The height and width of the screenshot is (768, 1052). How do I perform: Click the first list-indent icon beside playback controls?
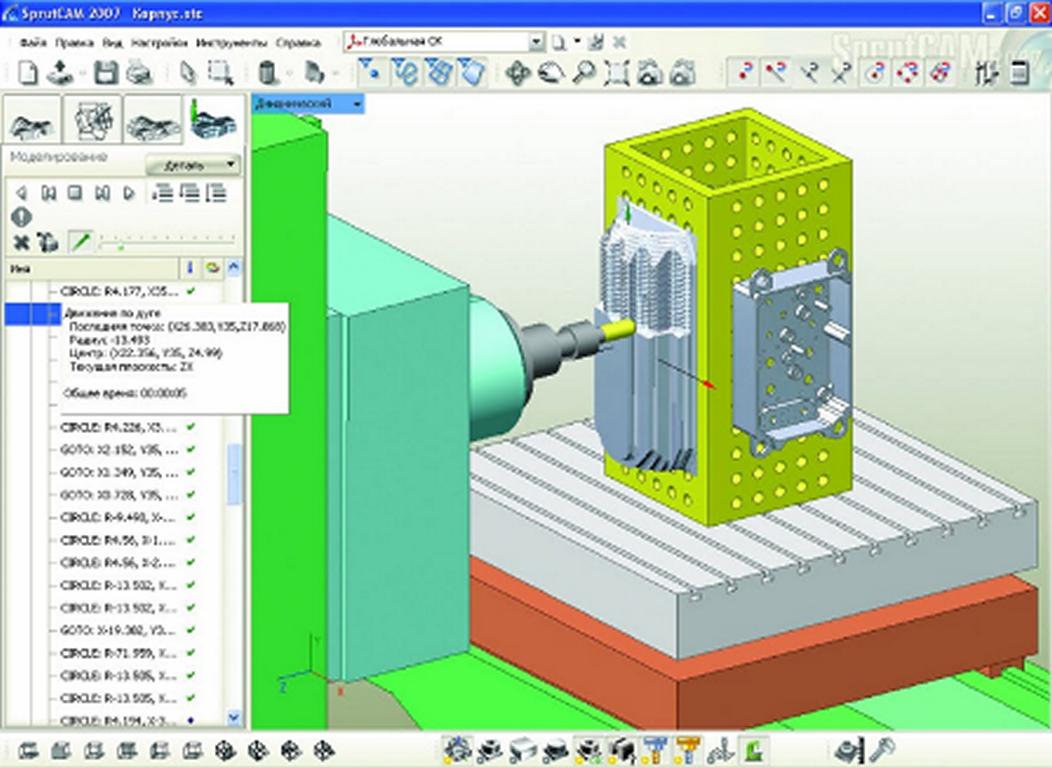162,193
